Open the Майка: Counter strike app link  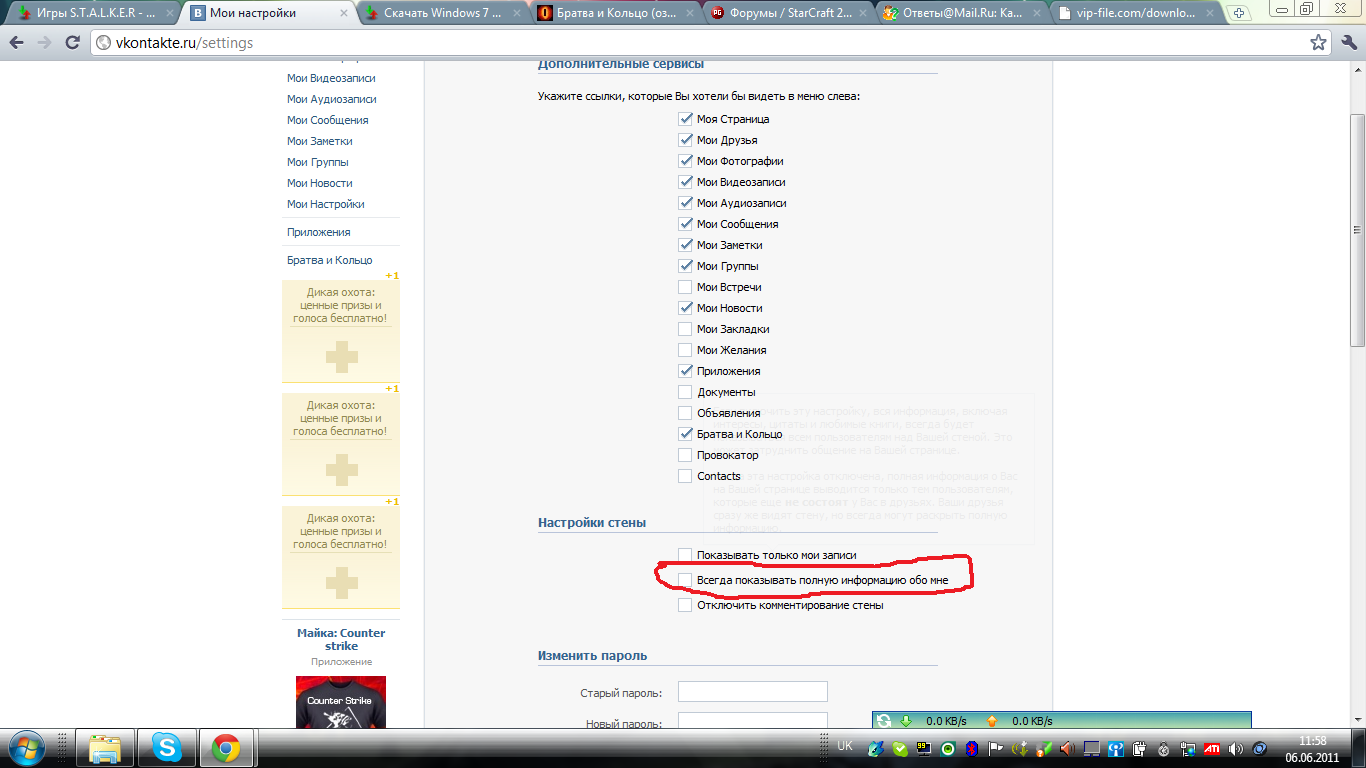pyautogui.click(x=341, y=639)
